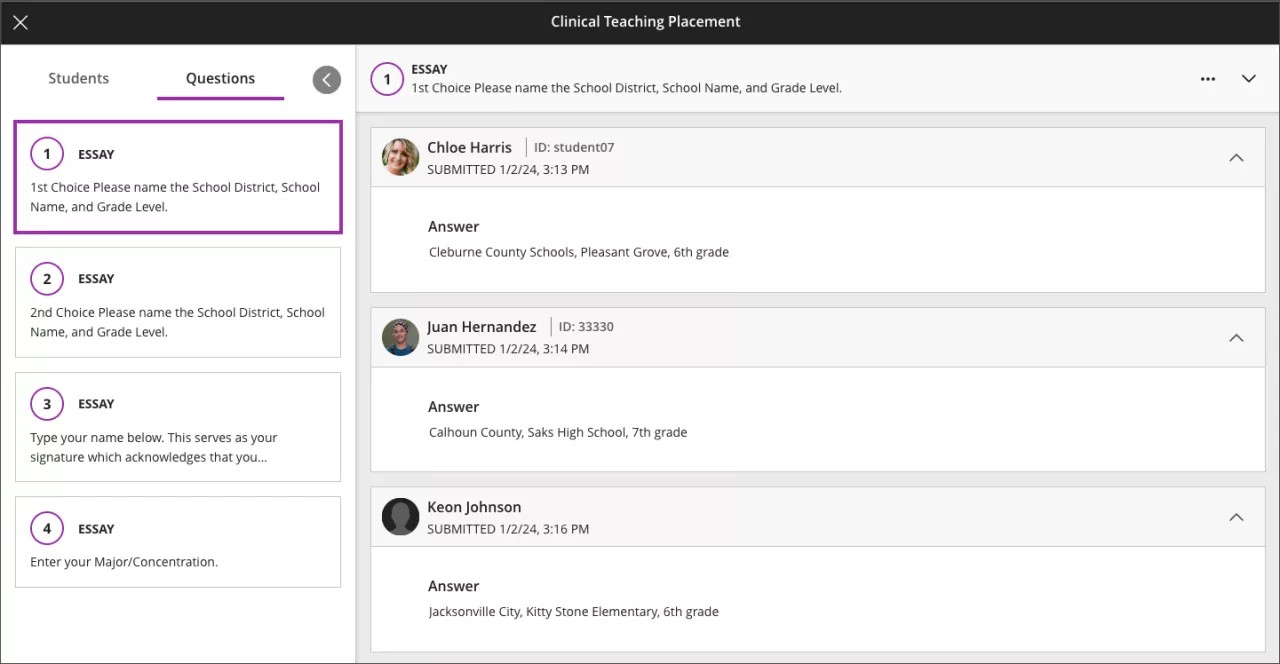Select the Questions tab
The width and height of the screenshot is (1280, 664).
220,78
